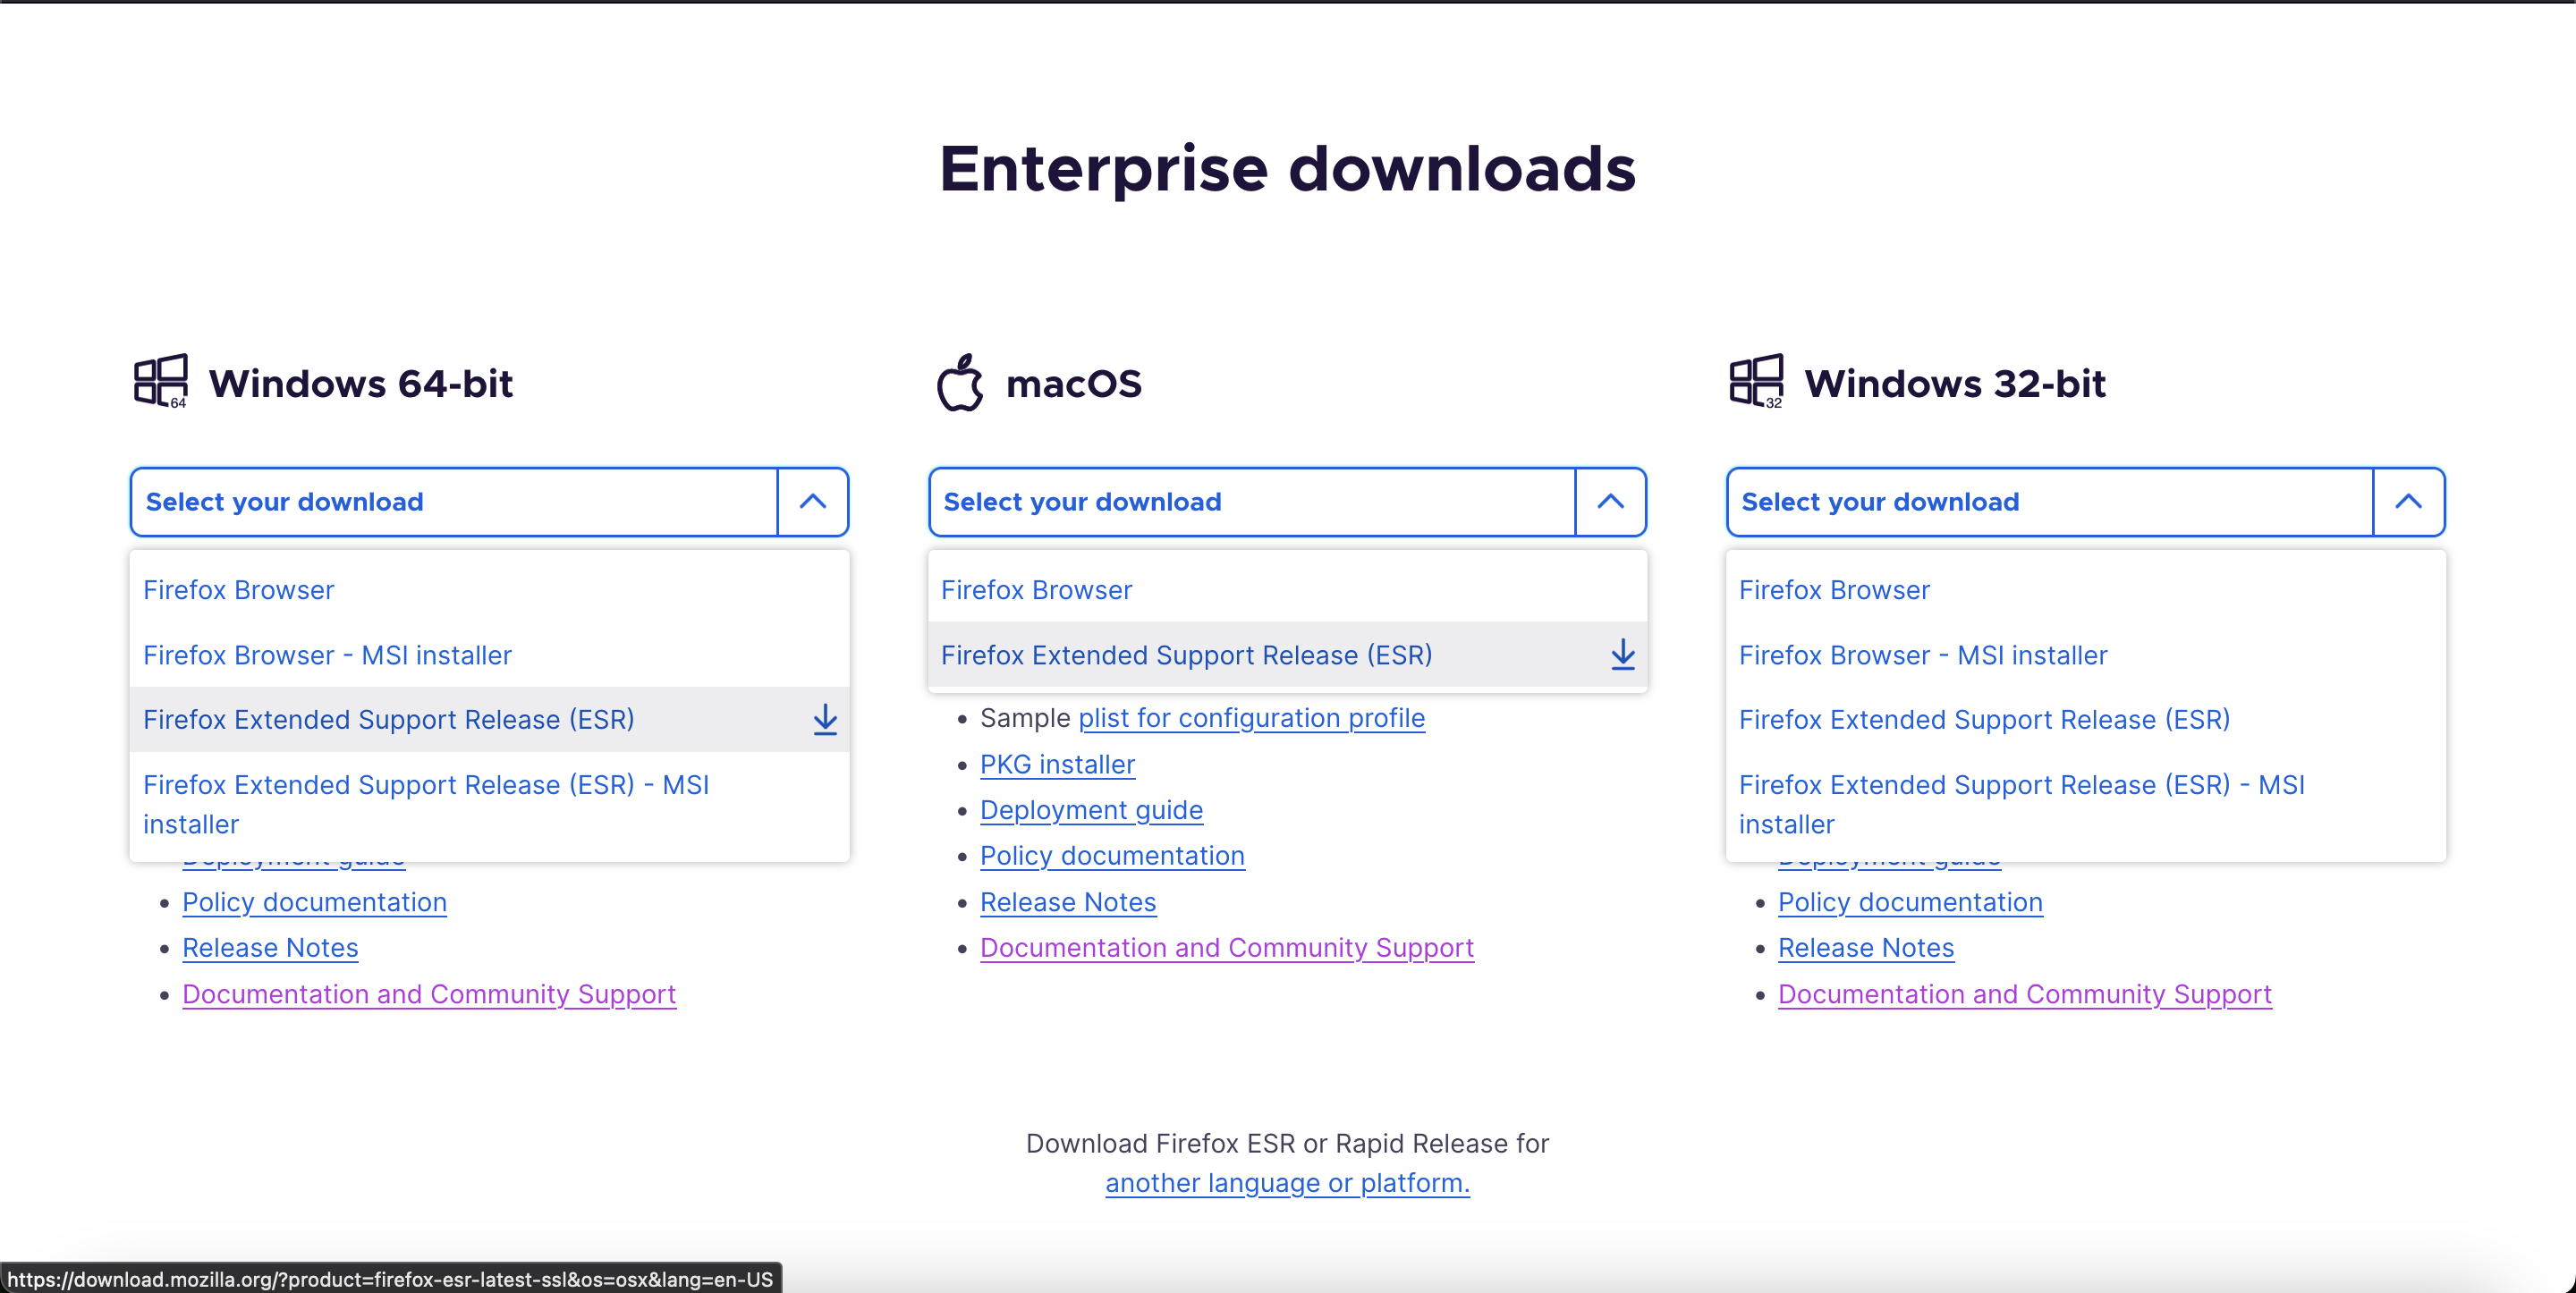Click the Windows 64-bit logo icon
The image size is (2576, 1293).
(161, 381)
